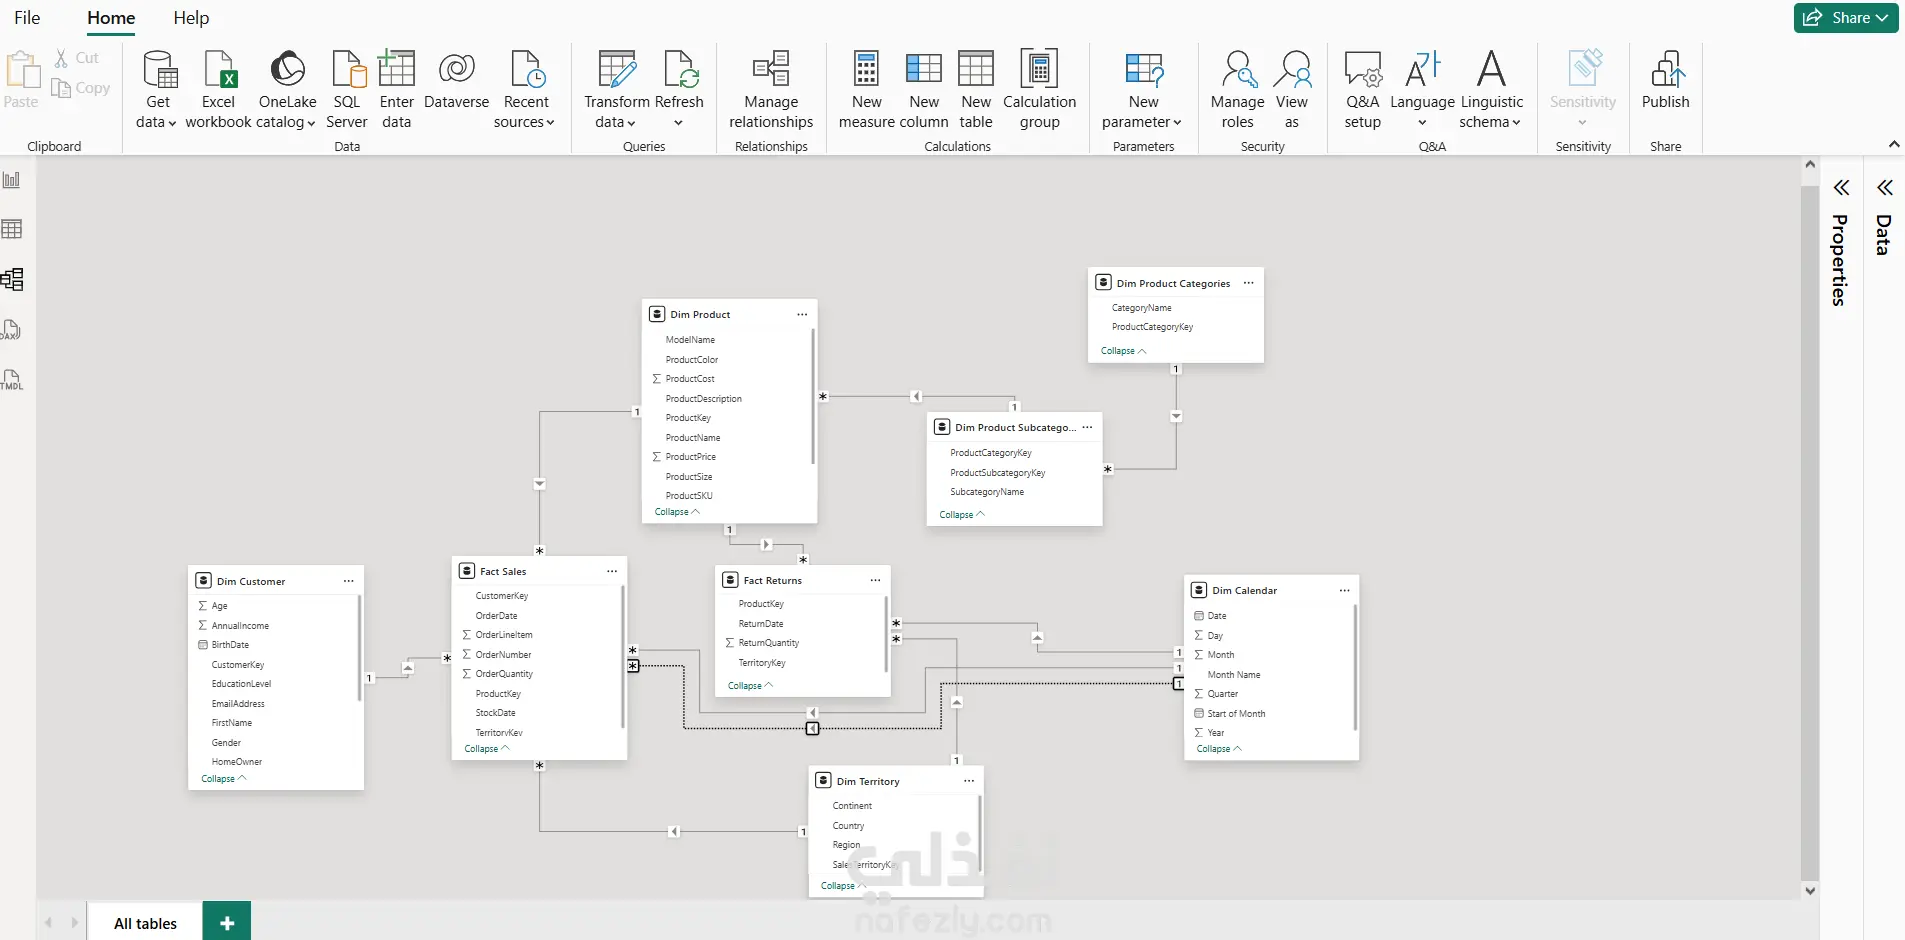Collapse Dim Product Subcategories table card
Viewport: 1905px width, 940px height.
962,515
